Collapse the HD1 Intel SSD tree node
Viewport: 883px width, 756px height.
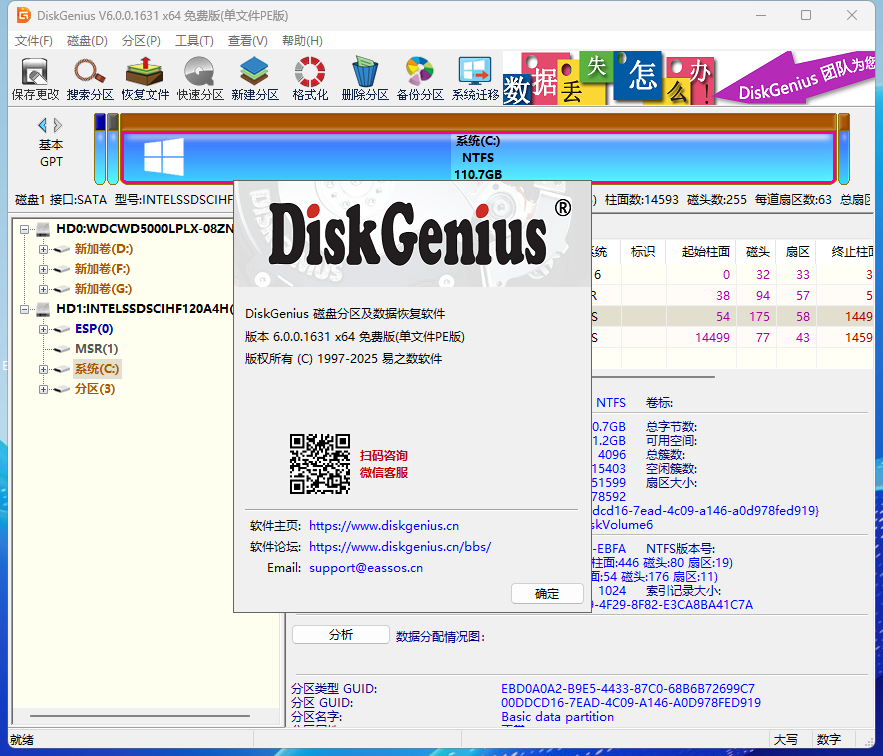coord(24,309)
